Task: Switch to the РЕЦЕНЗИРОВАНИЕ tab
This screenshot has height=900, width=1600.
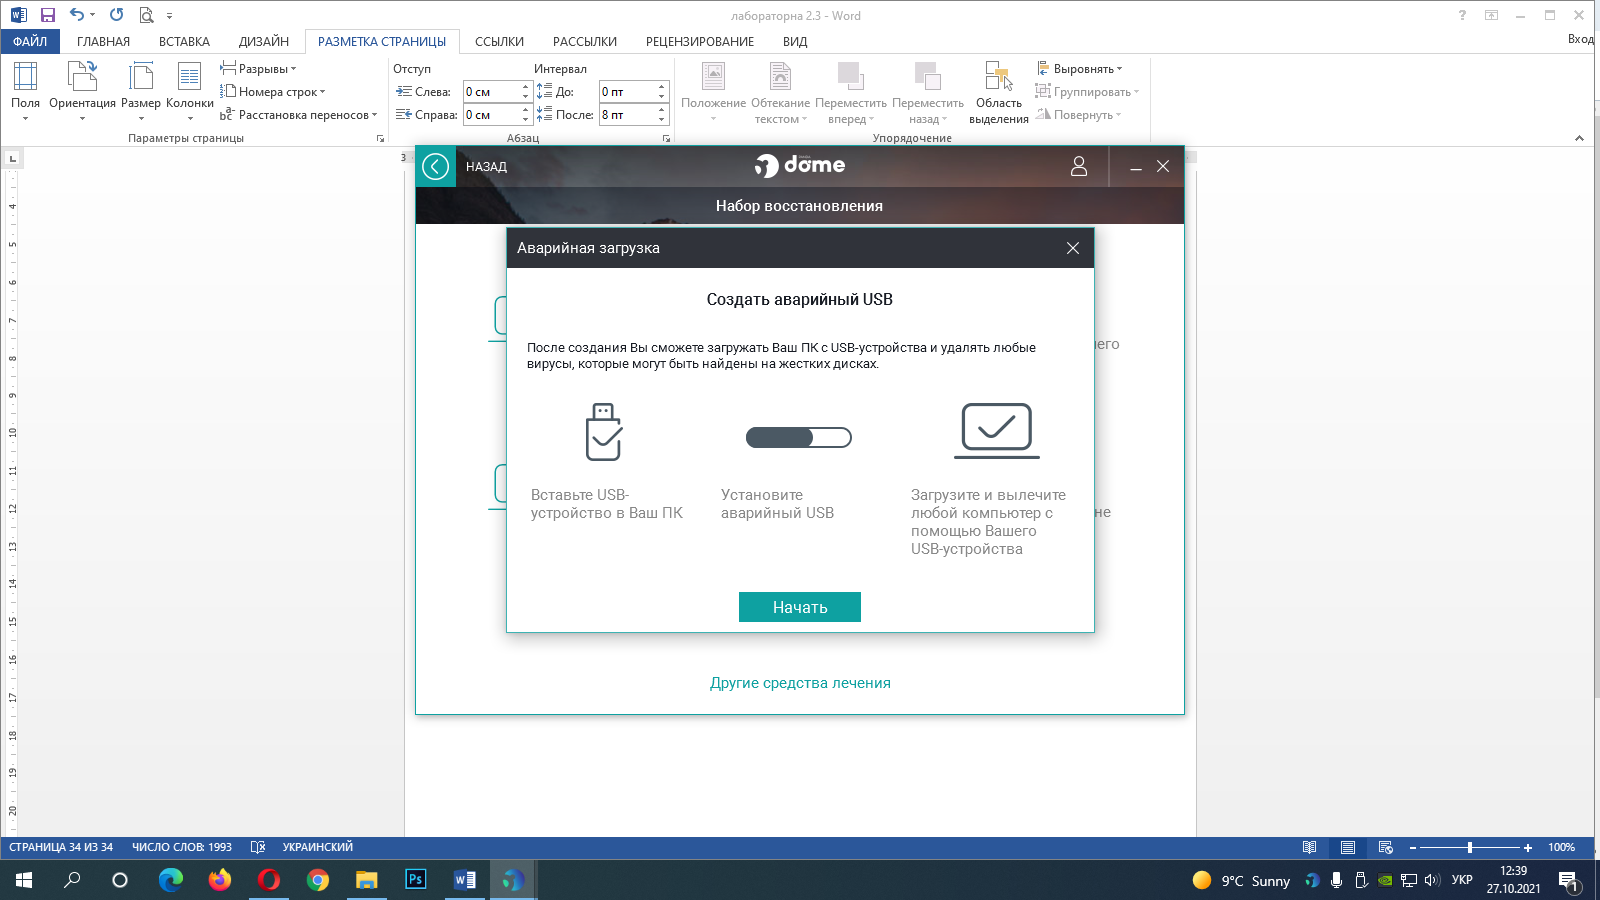Action: pyautogui.click(x=700, y=41)
